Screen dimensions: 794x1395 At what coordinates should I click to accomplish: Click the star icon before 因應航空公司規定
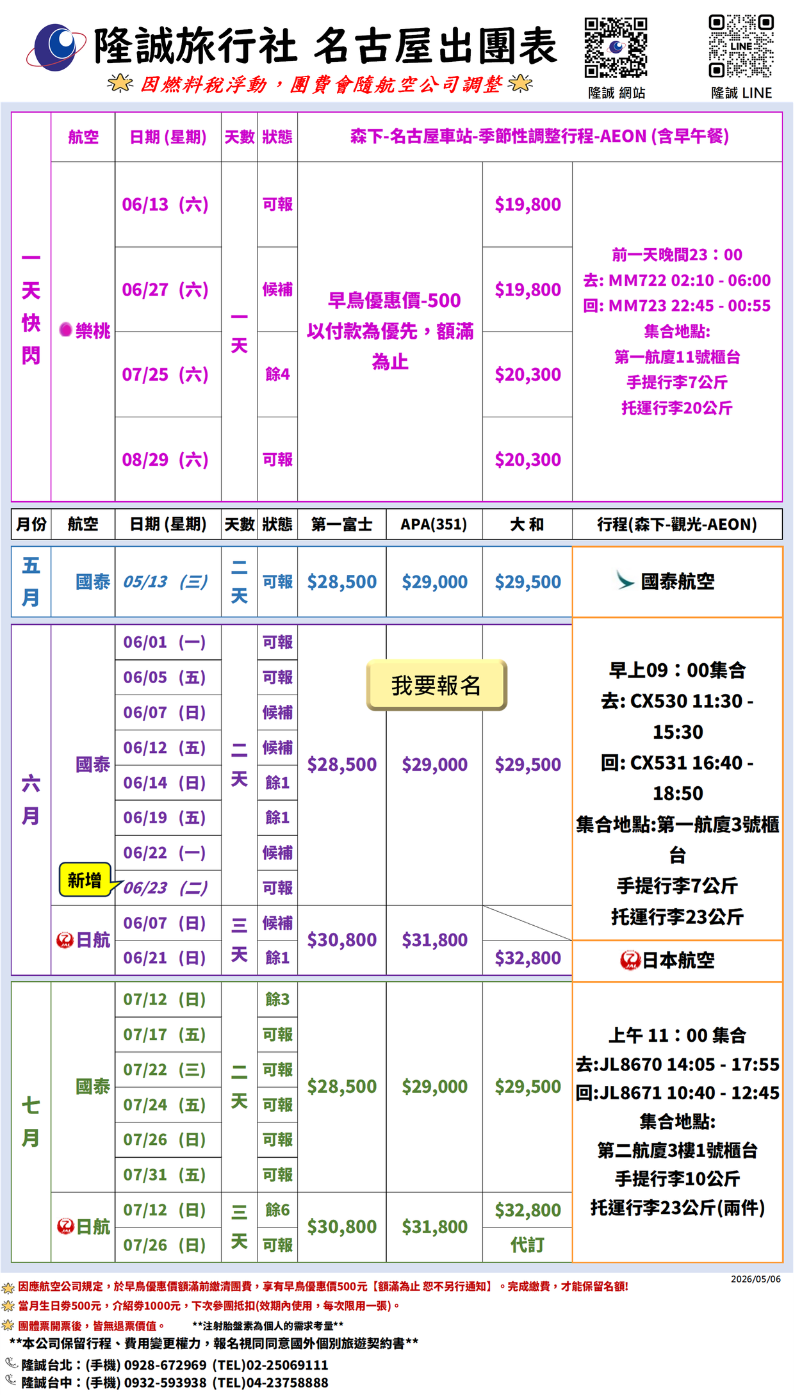click(8, 1287)
